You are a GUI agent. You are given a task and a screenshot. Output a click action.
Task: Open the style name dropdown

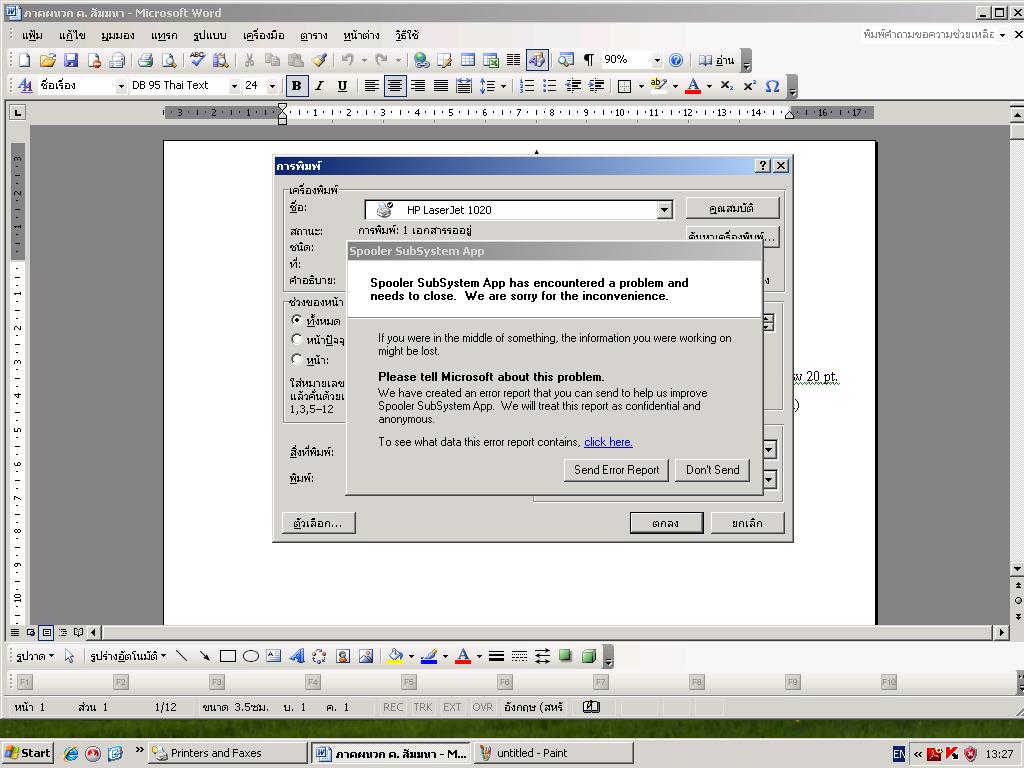coord(120,86)
